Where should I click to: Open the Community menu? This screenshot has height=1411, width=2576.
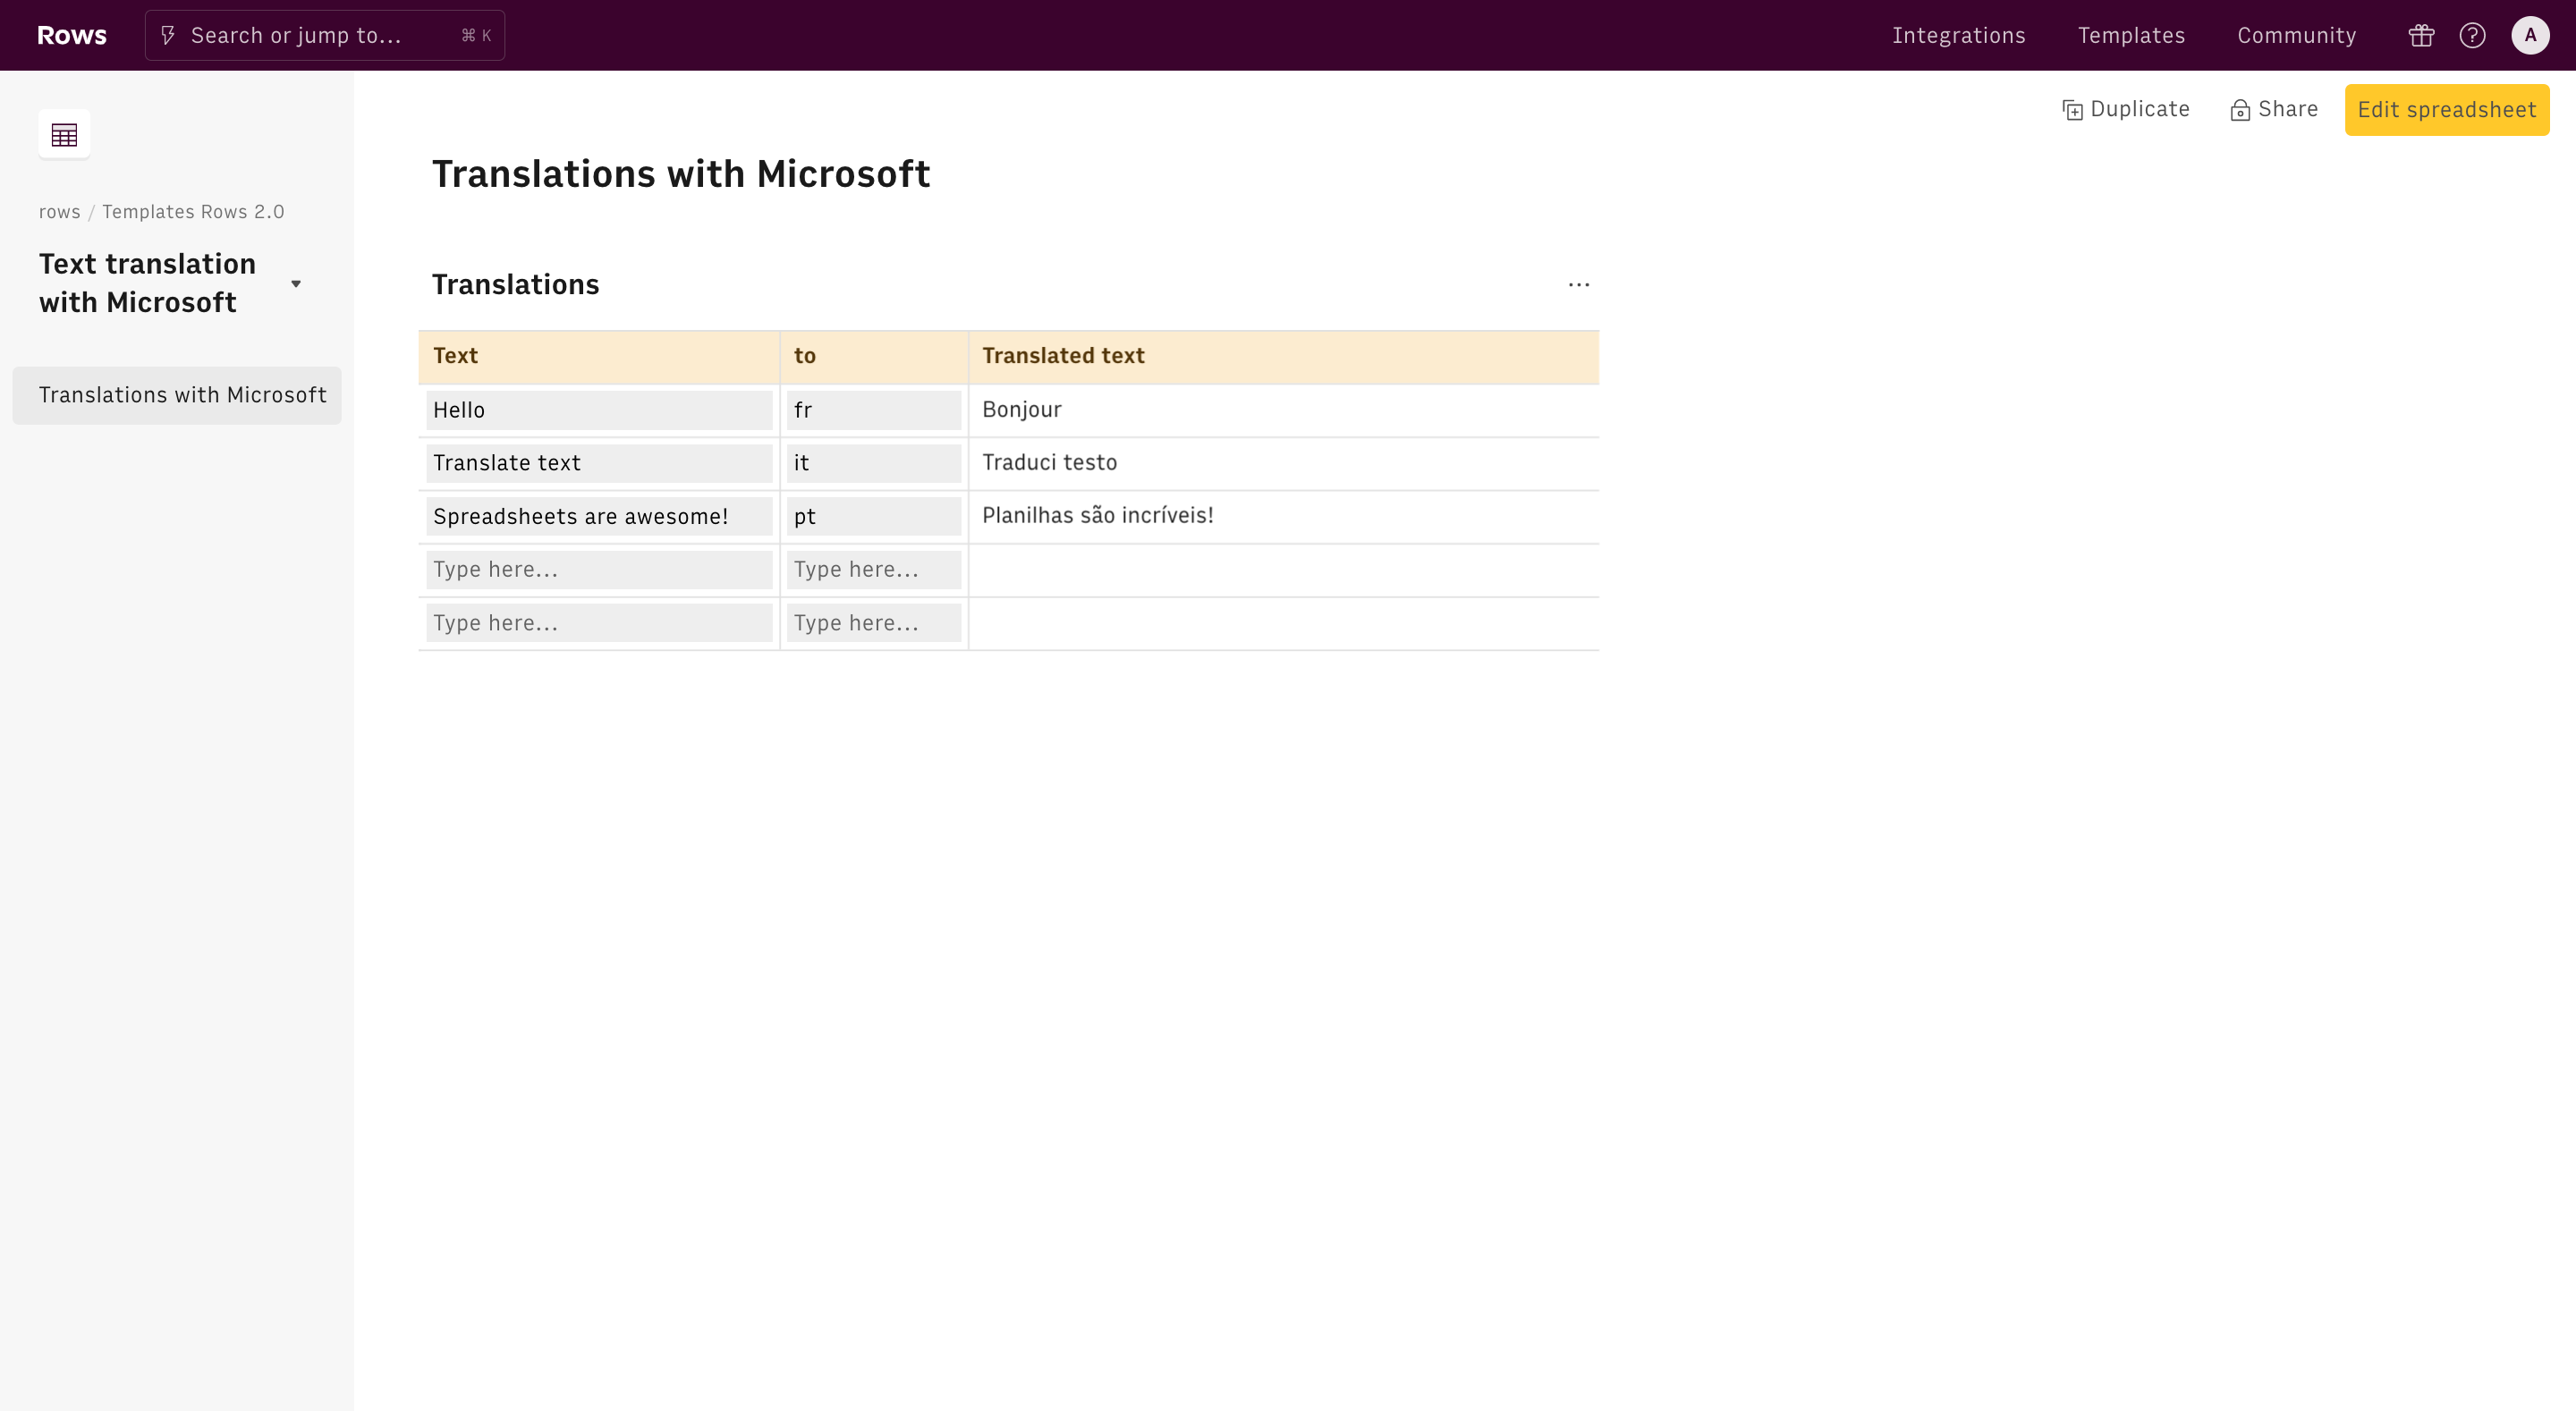click(2296, 36)
